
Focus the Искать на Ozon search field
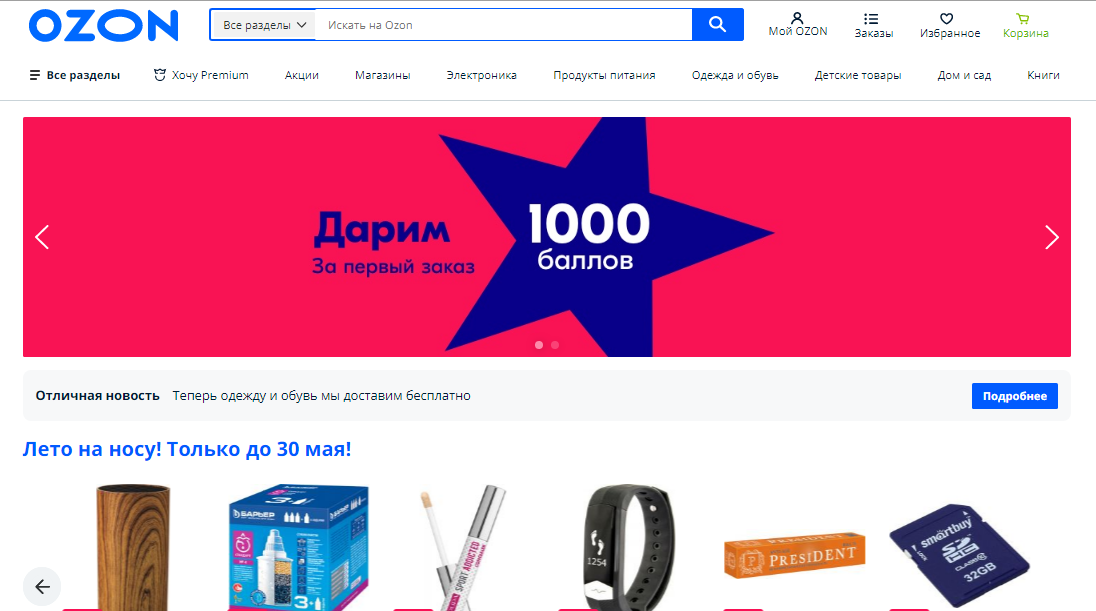503,25
